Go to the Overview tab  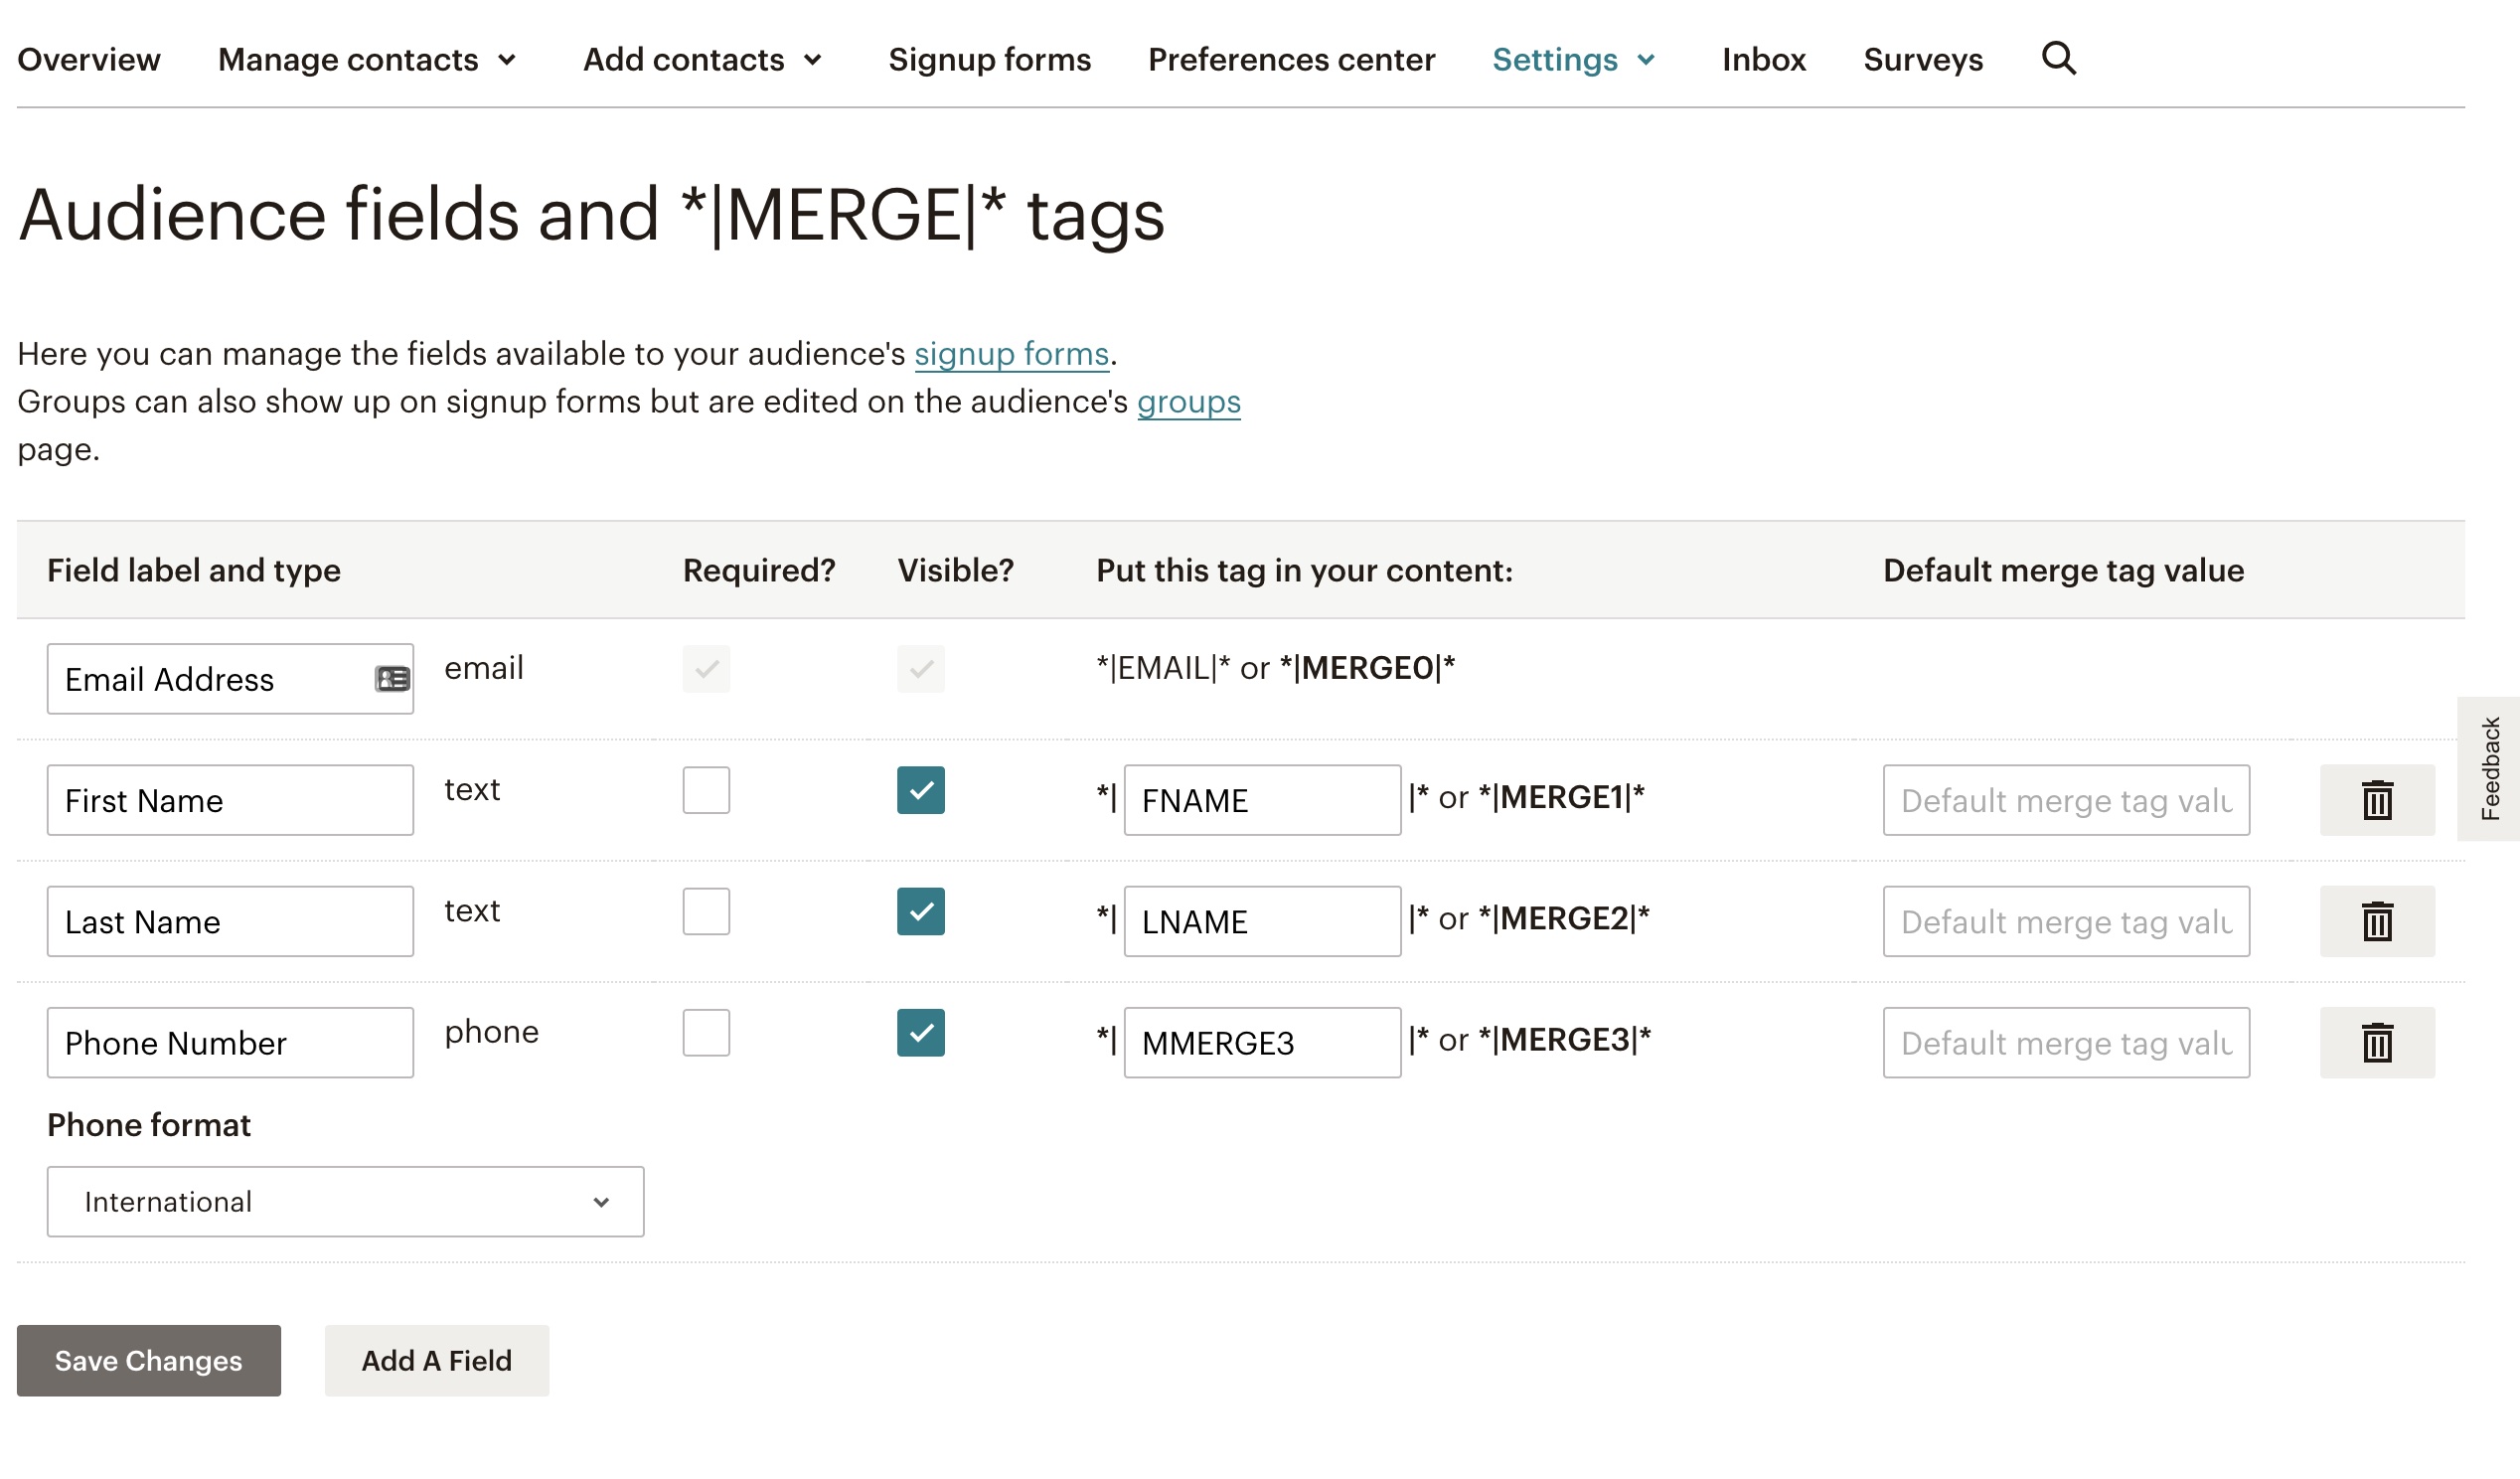click(89, 60)
